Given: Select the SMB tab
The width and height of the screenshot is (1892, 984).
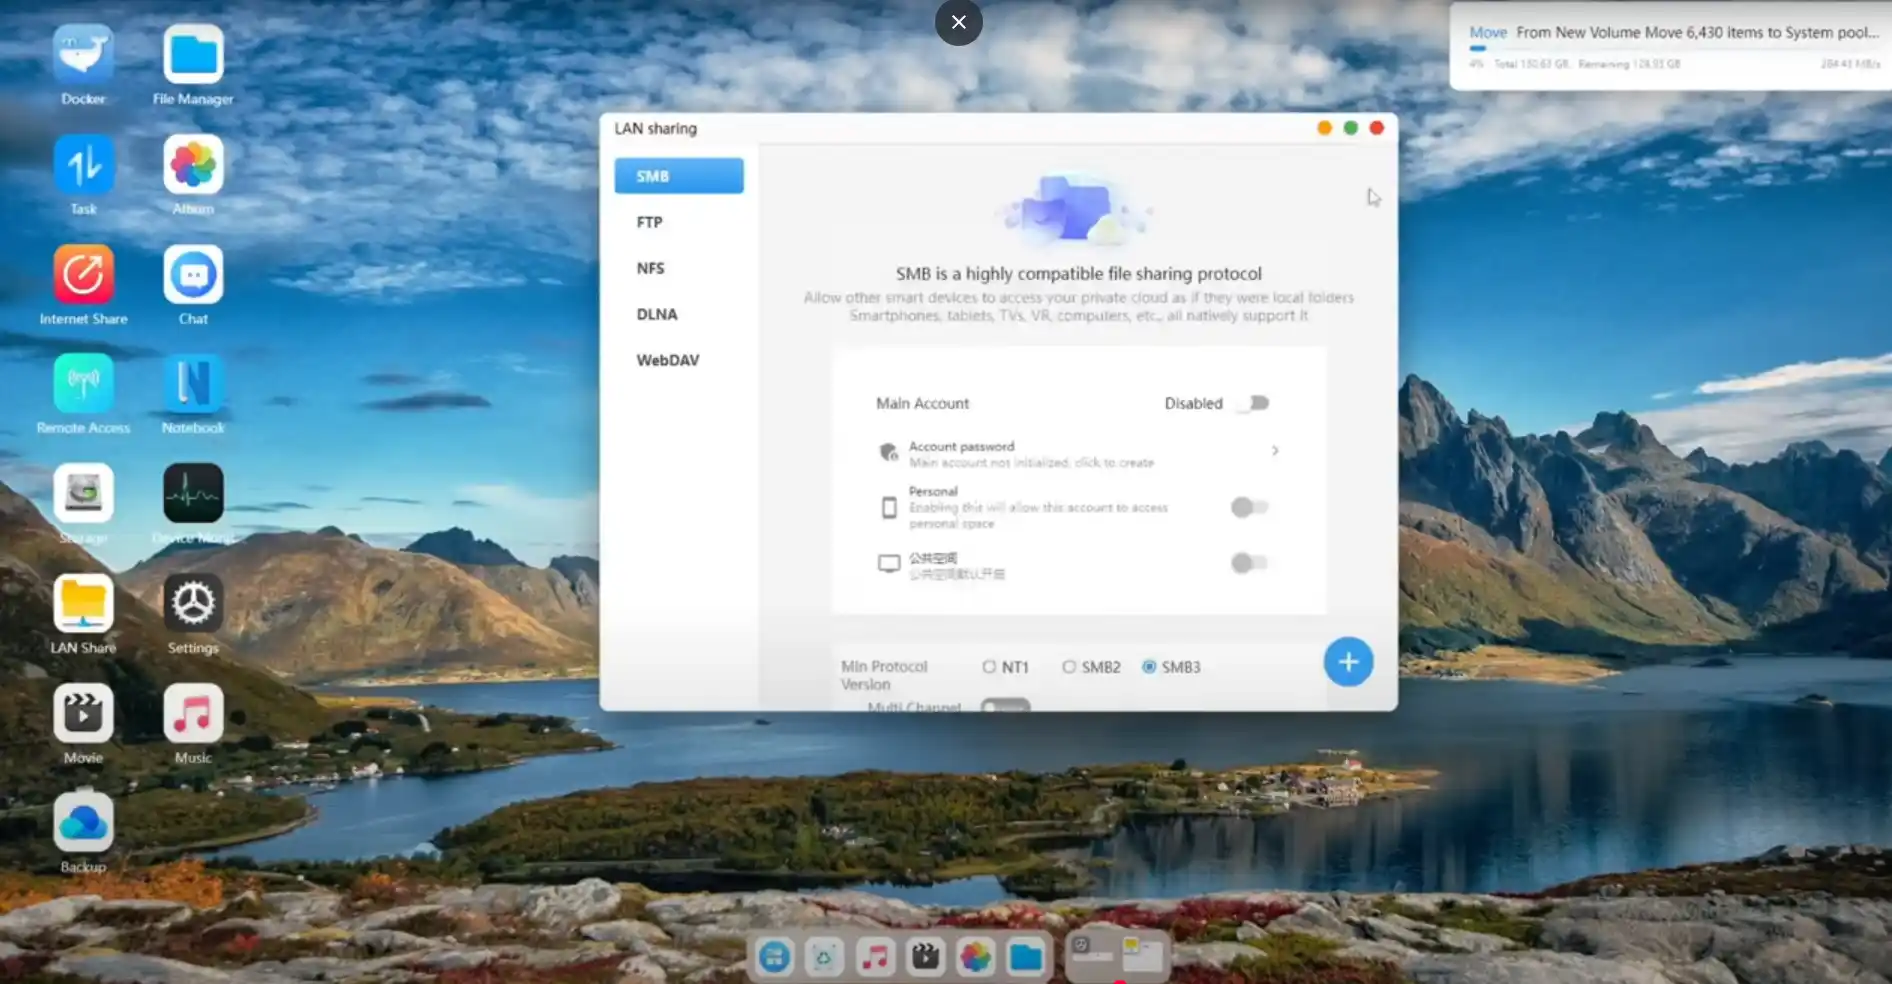Looking at the screenshot, I should click(679, 176).
